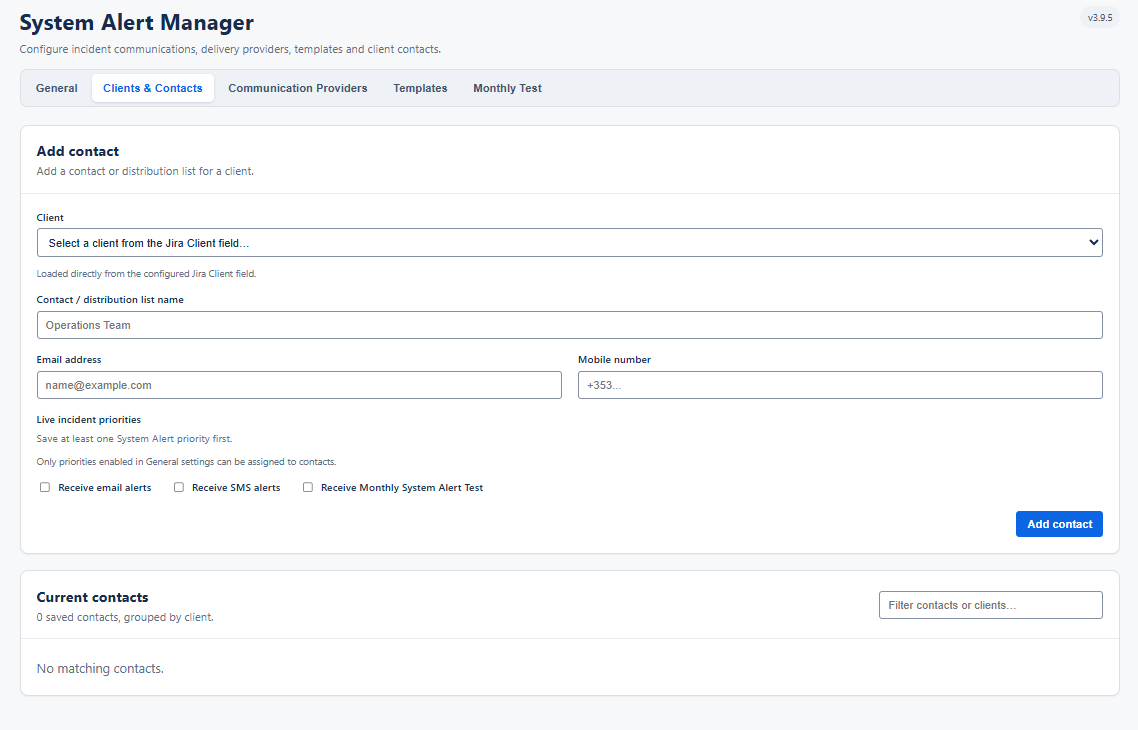
Task: Switch to the Communication Providers tab
Action: (x=298, y=88)
